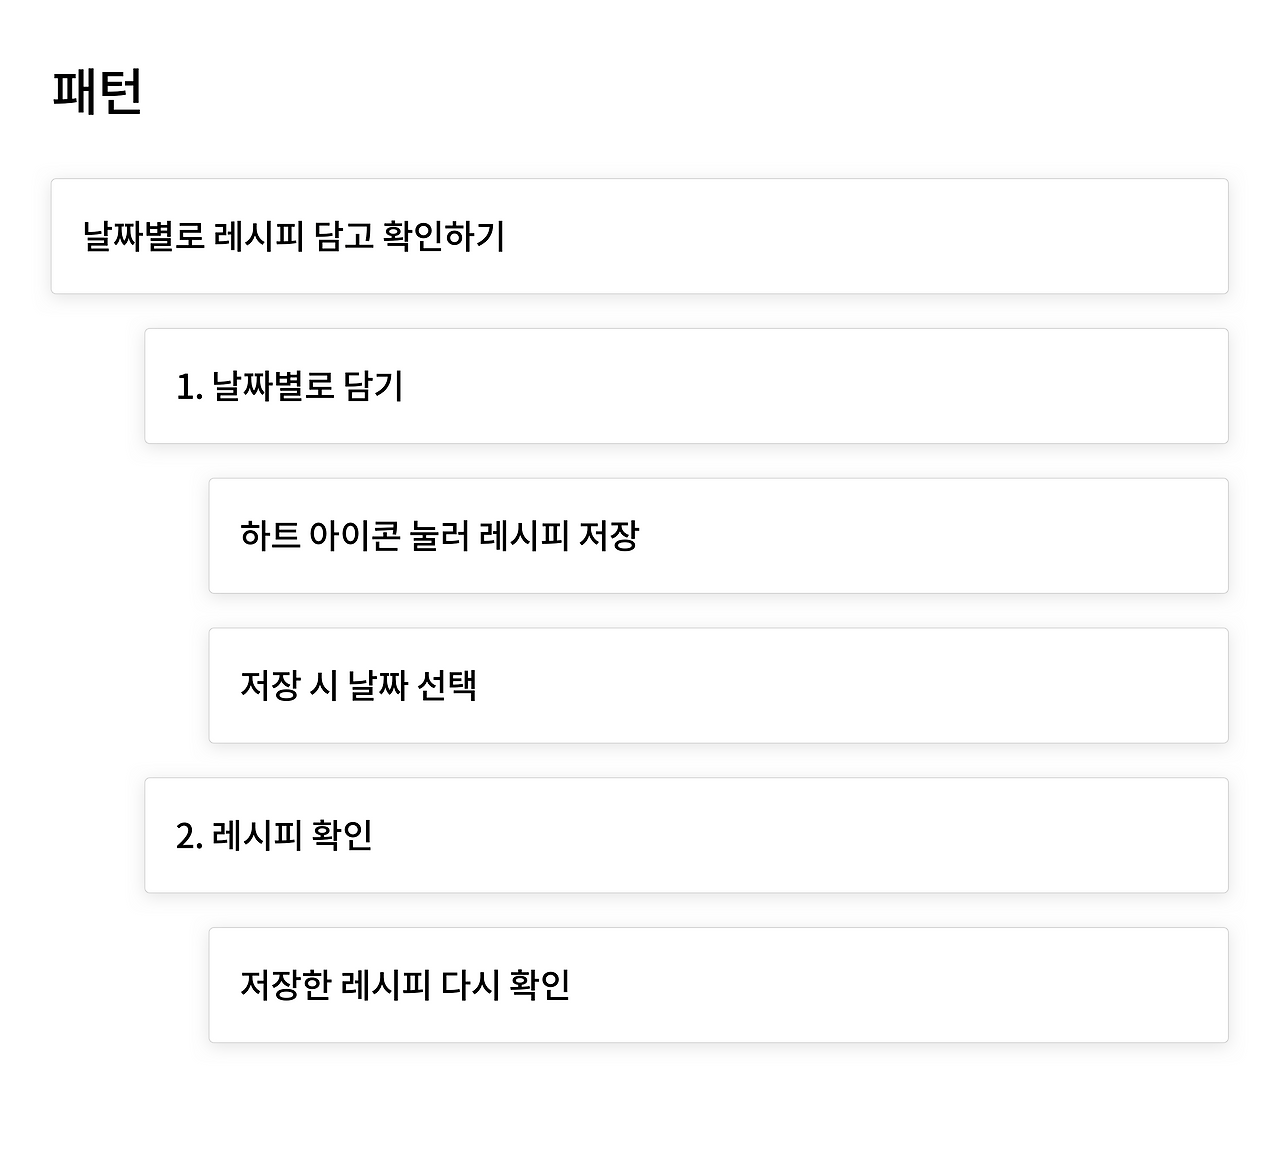Click the word '확인하기' in the top card

(444, 236)
